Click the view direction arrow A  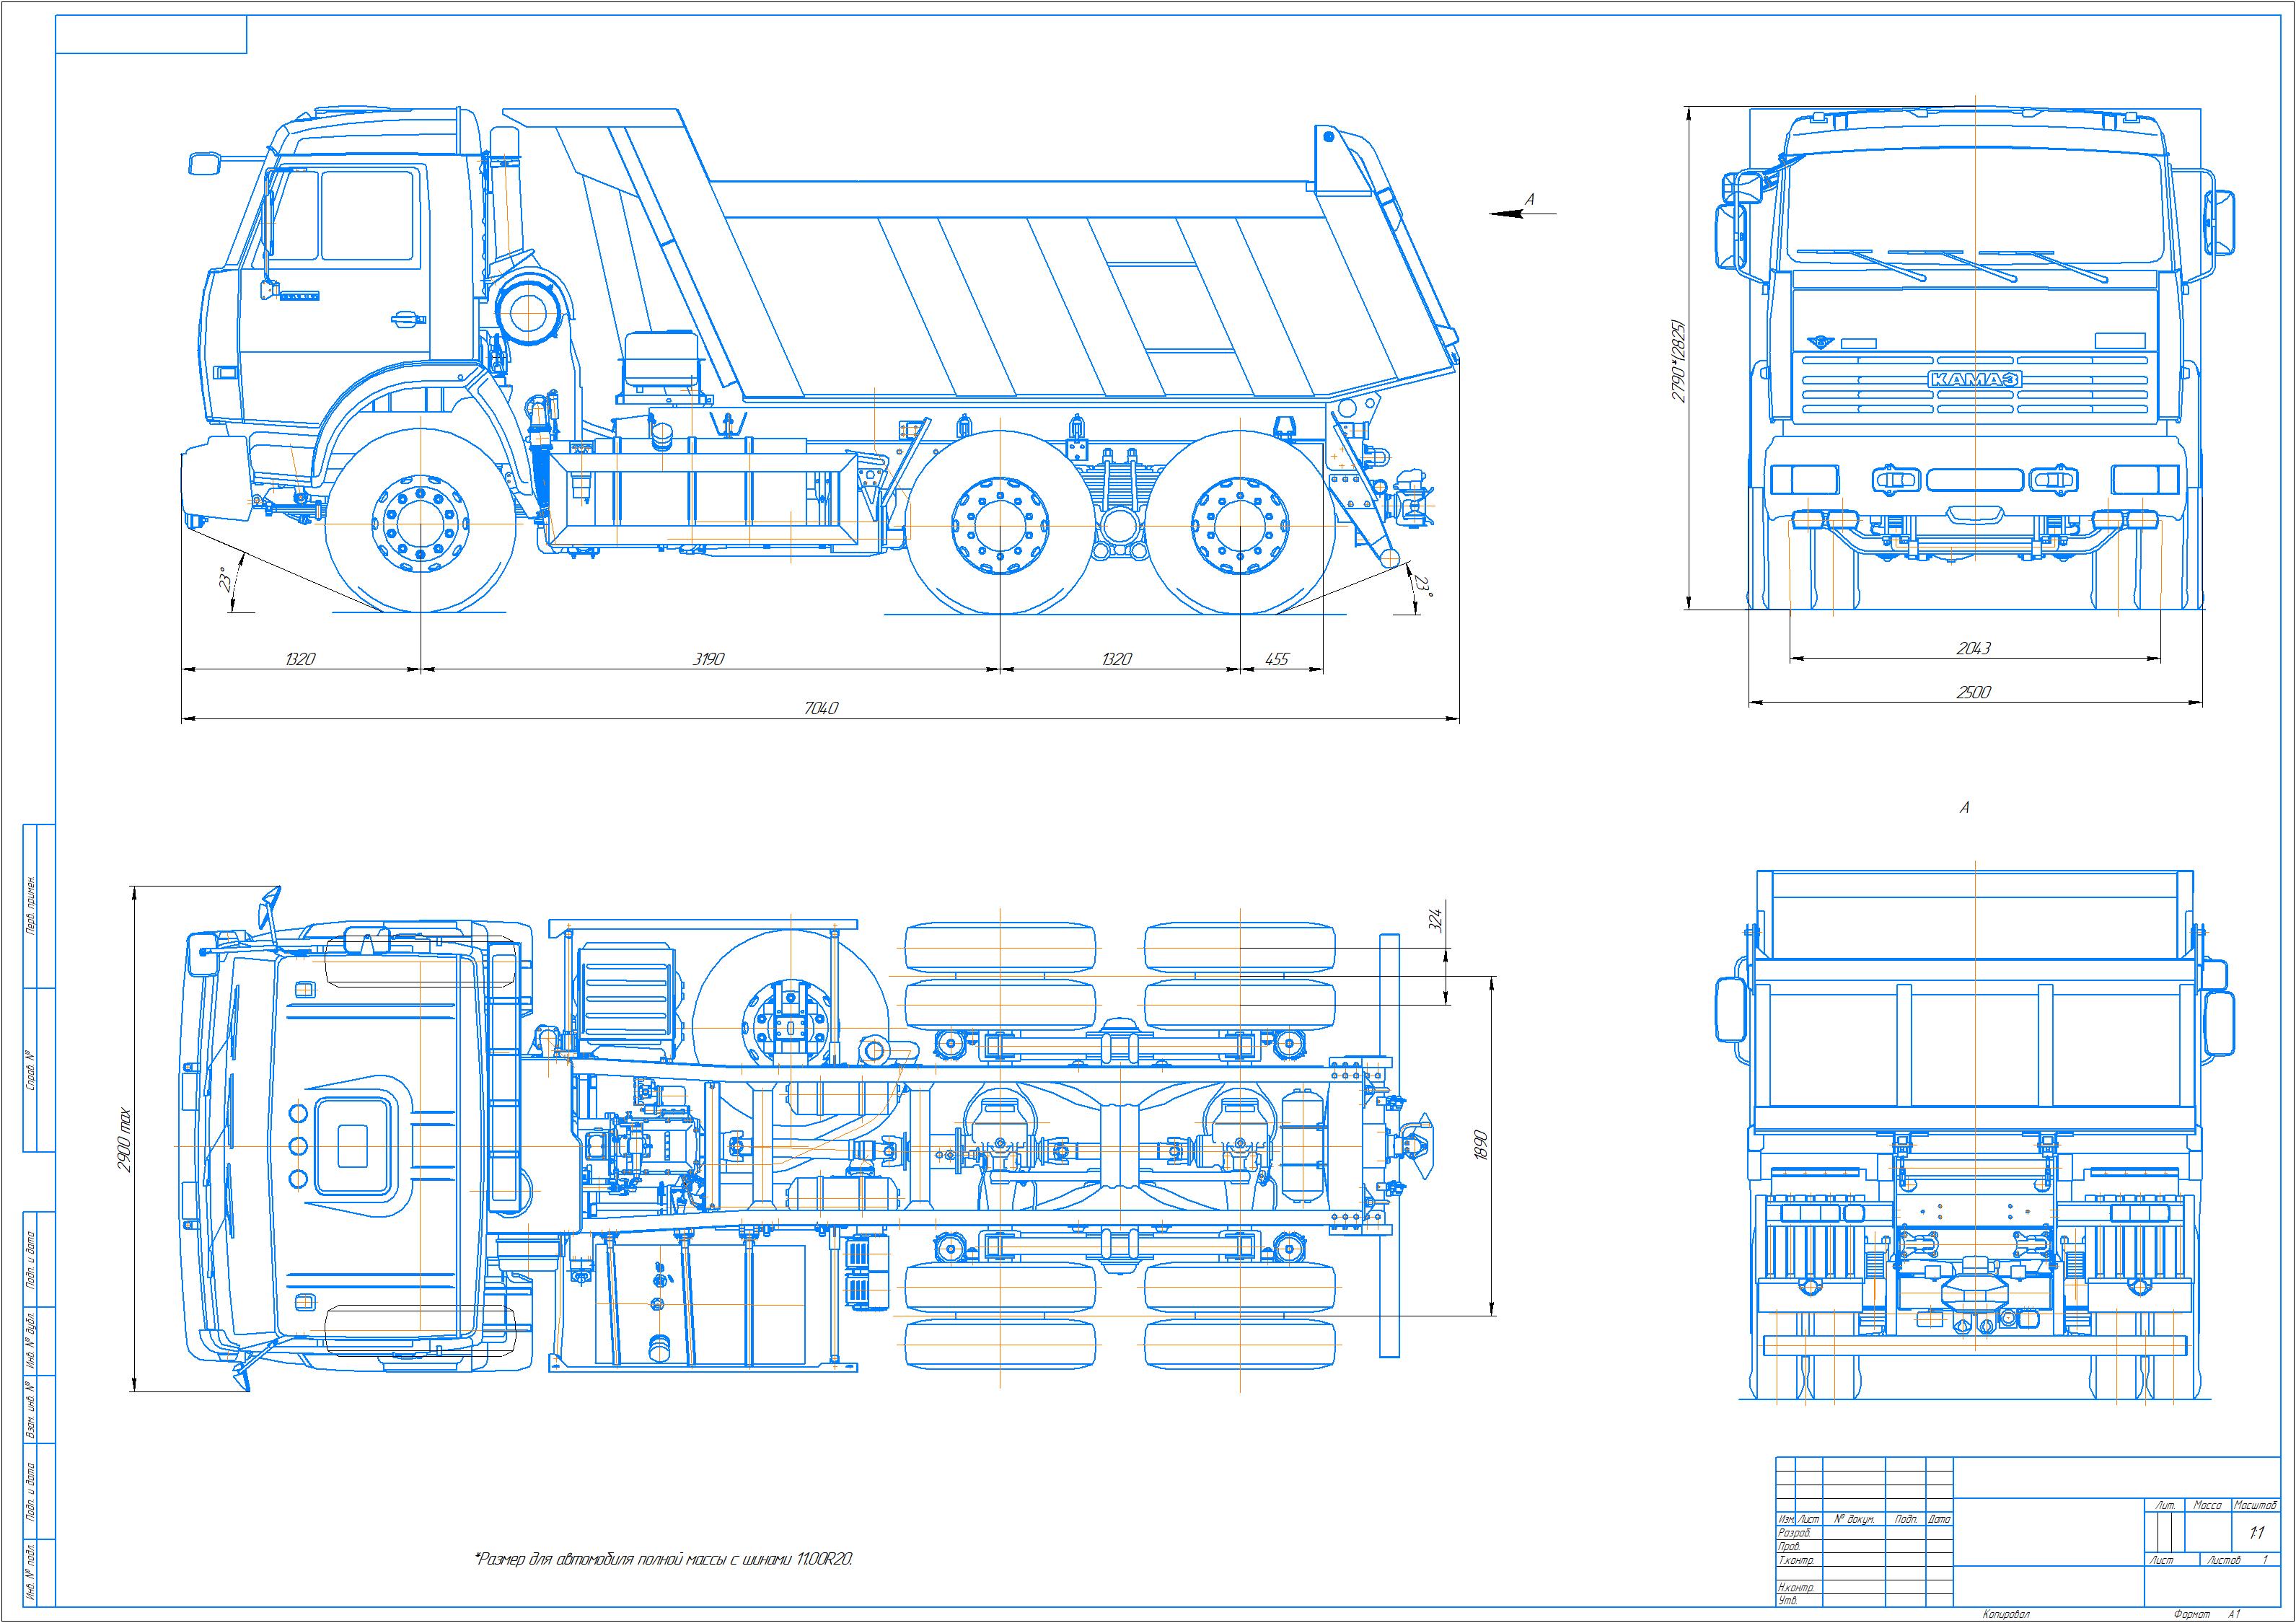point(1510,213)
